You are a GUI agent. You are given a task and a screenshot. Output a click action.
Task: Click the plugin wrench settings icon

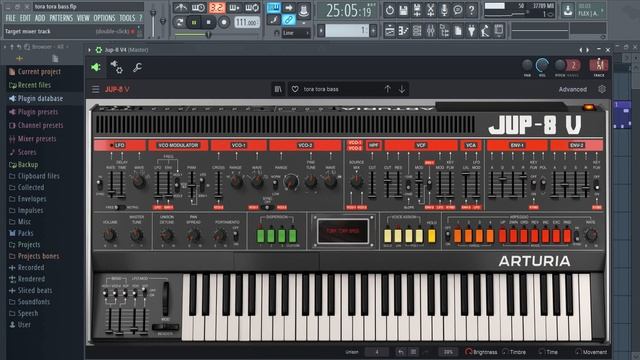point(137,67)
